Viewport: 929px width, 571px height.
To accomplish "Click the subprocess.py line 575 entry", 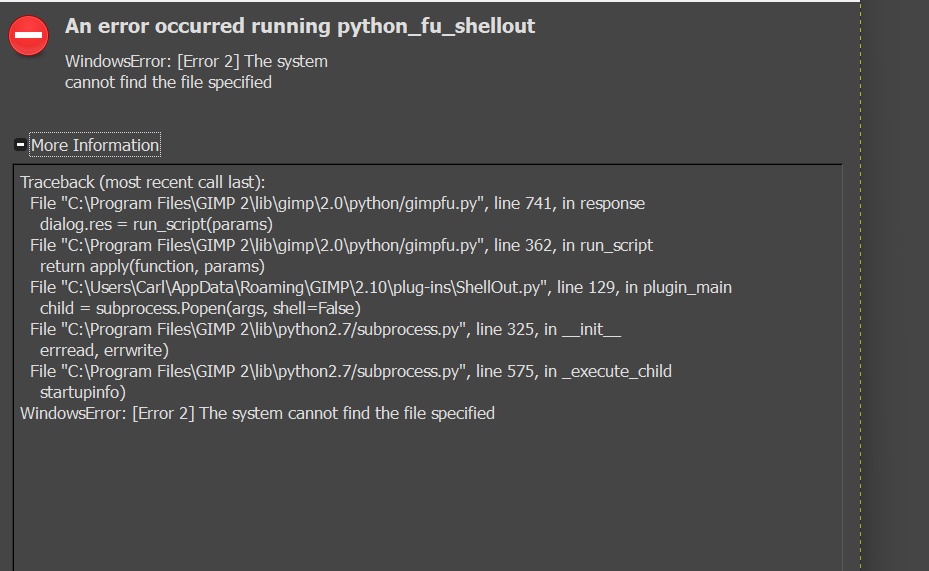I will point(351,371).
